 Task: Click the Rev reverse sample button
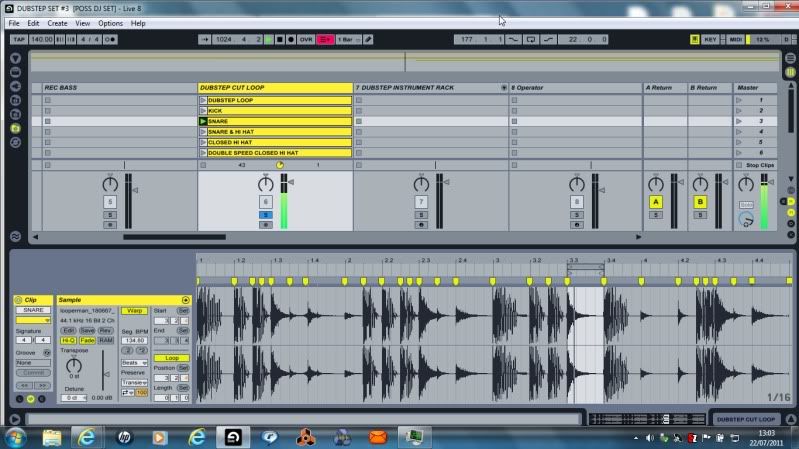104,330
